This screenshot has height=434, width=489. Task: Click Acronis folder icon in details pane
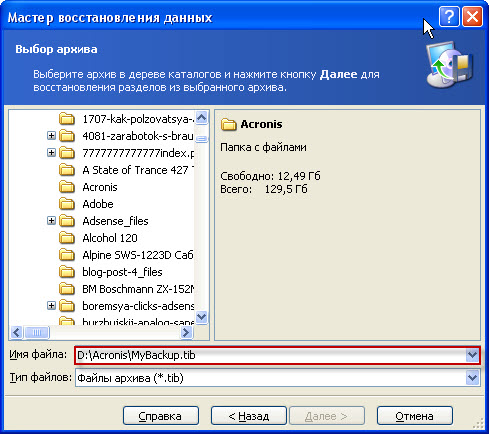228,124
